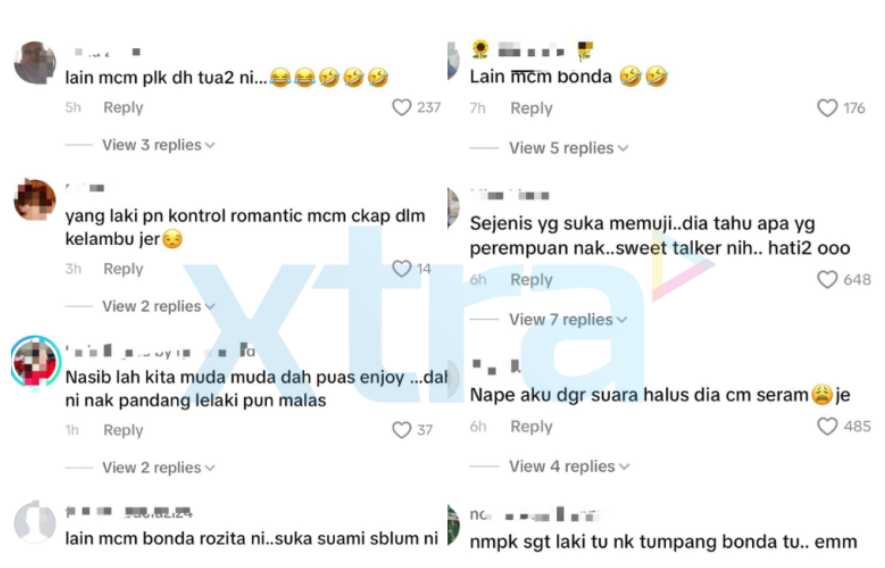Viewport: 885px width, 568px height.
Task: Expand 'View 7 replies' thread
Action: click(x=568, y=320)
